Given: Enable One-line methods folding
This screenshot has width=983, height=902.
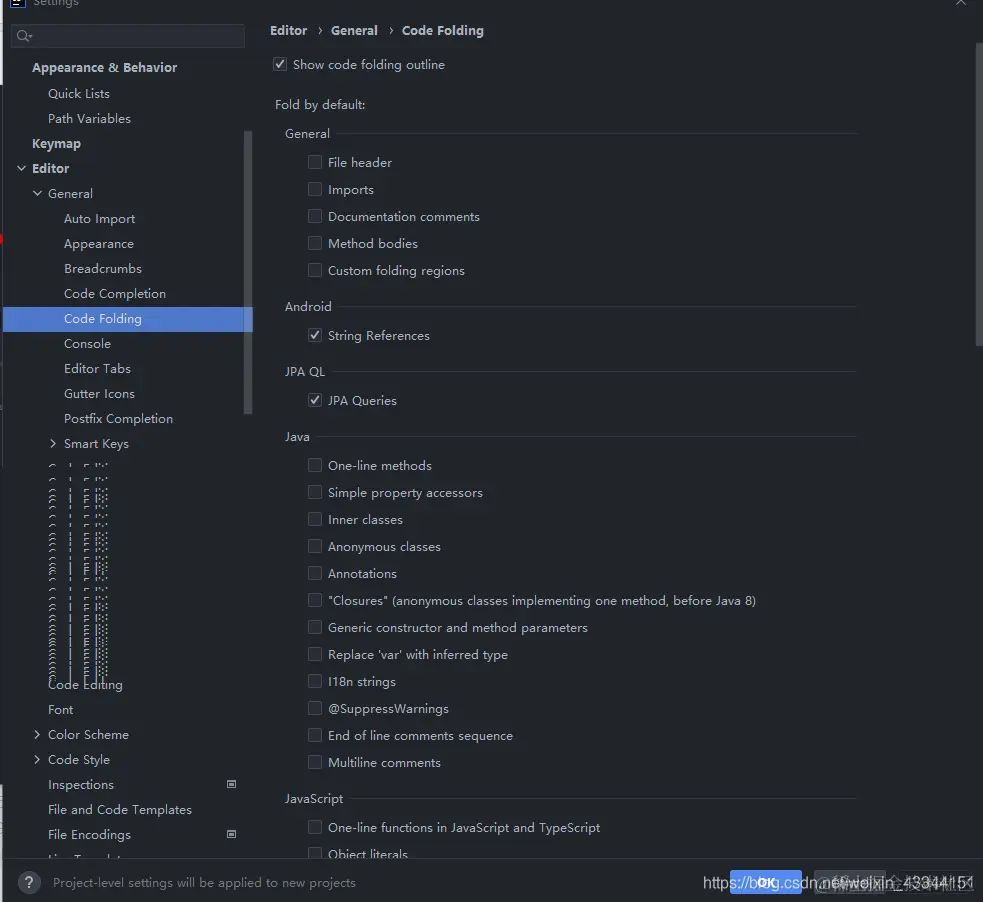Looking at the screenshot, I should [315, 465].
